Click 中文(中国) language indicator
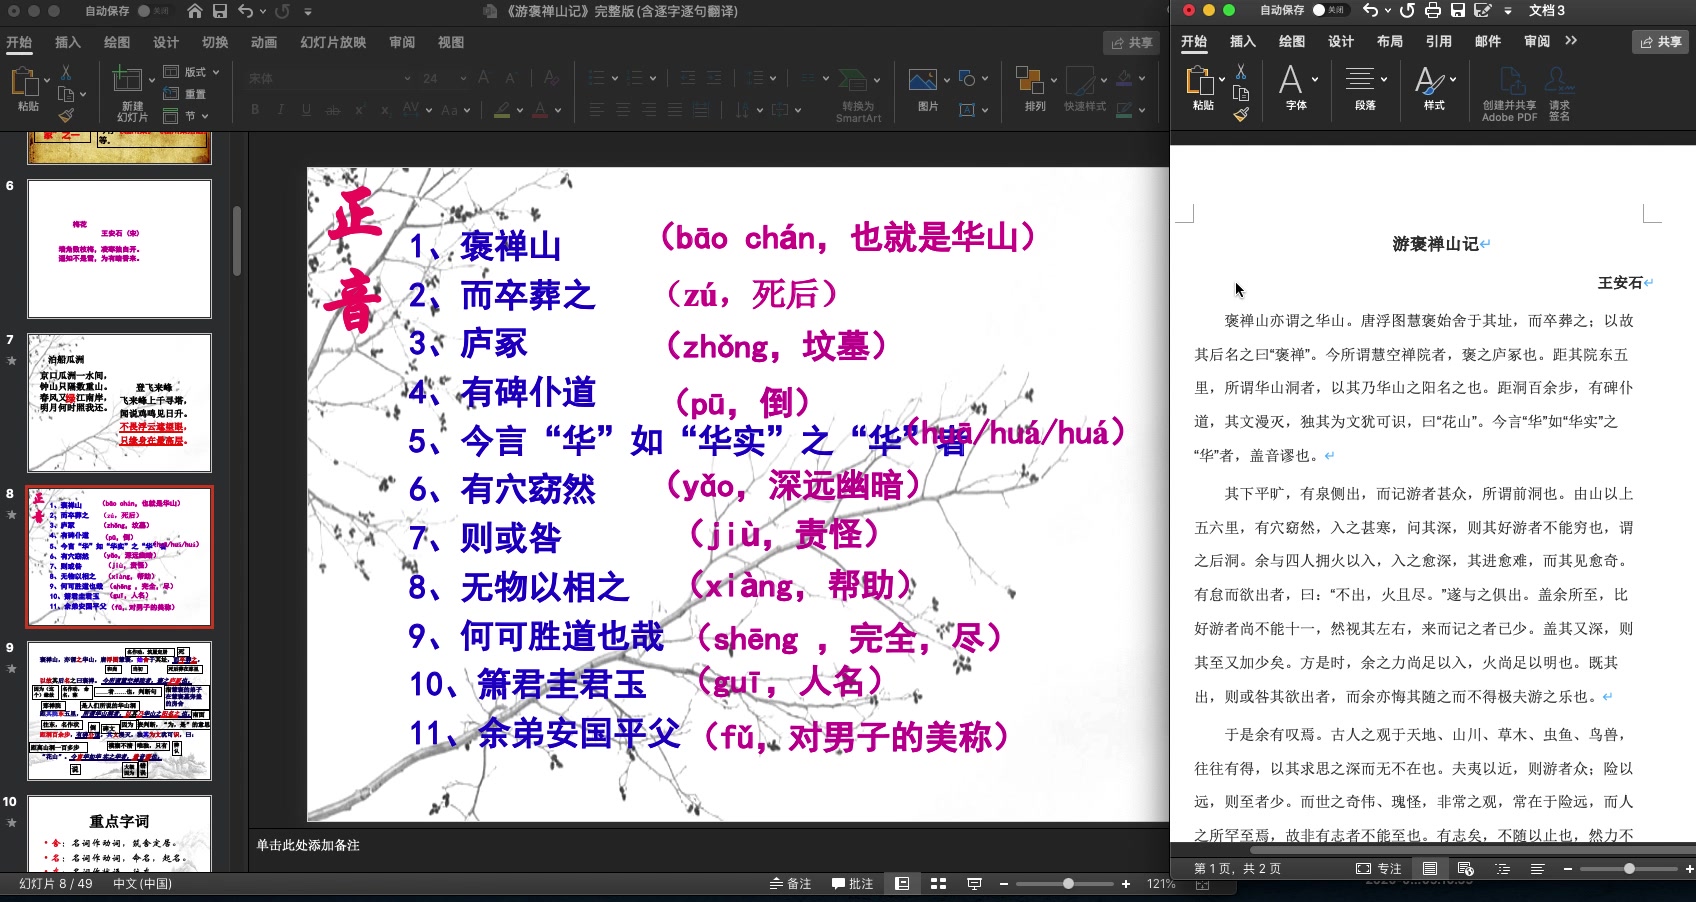This screenshot has height=902, width=1696. tap(142, 884)
